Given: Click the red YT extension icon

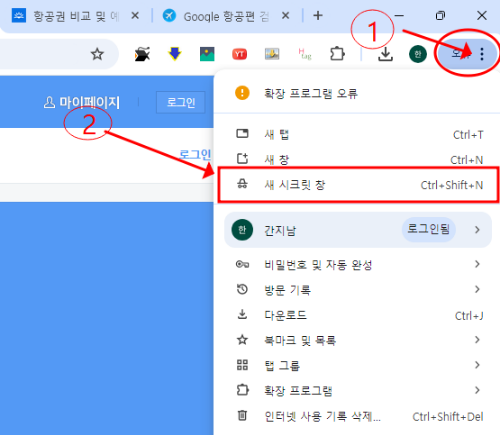Looking at the screenshot, I should tap(239, 54).
